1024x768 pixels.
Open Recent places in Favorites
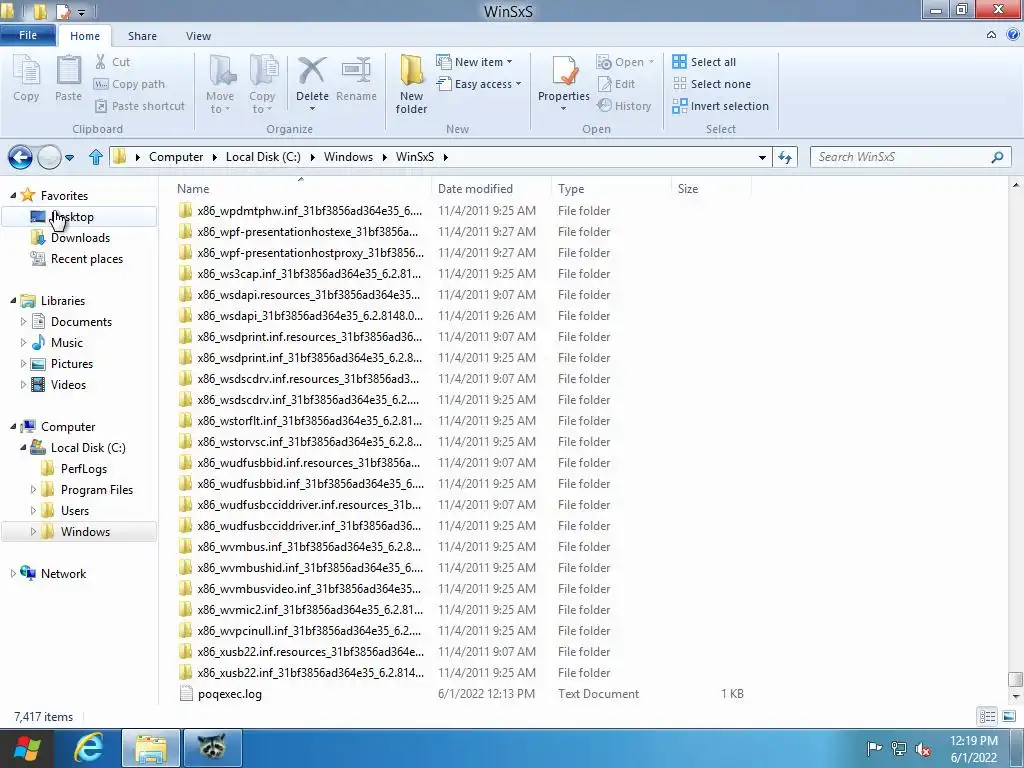pyautogui.click(x=86, y=259)
